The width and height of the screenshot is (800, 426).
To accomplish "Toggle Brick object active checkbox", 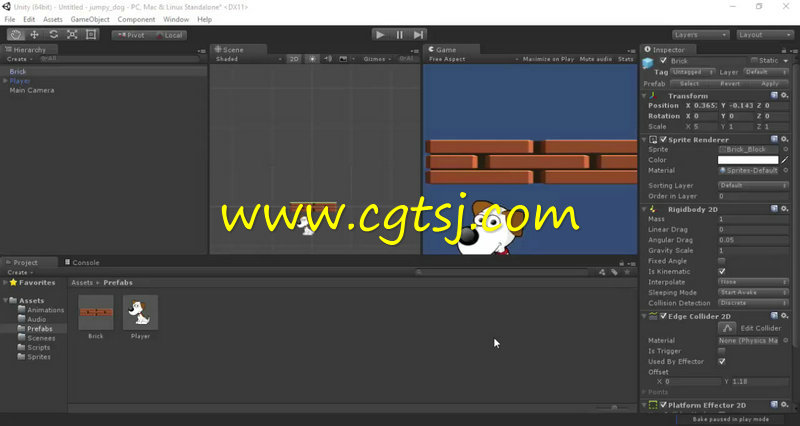I will tap(663, 61).
